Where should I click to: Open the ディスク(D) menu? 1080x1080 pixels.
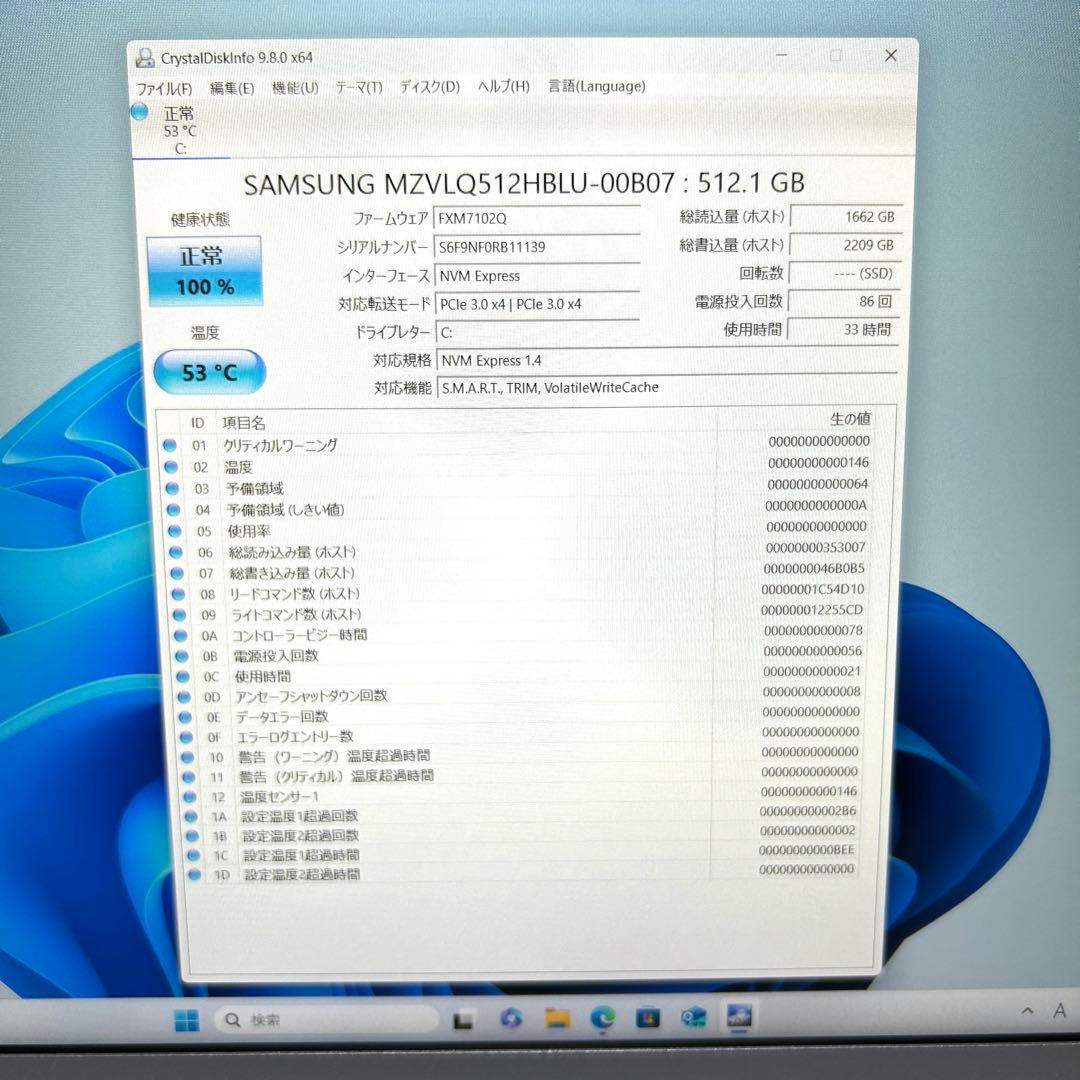430,87
